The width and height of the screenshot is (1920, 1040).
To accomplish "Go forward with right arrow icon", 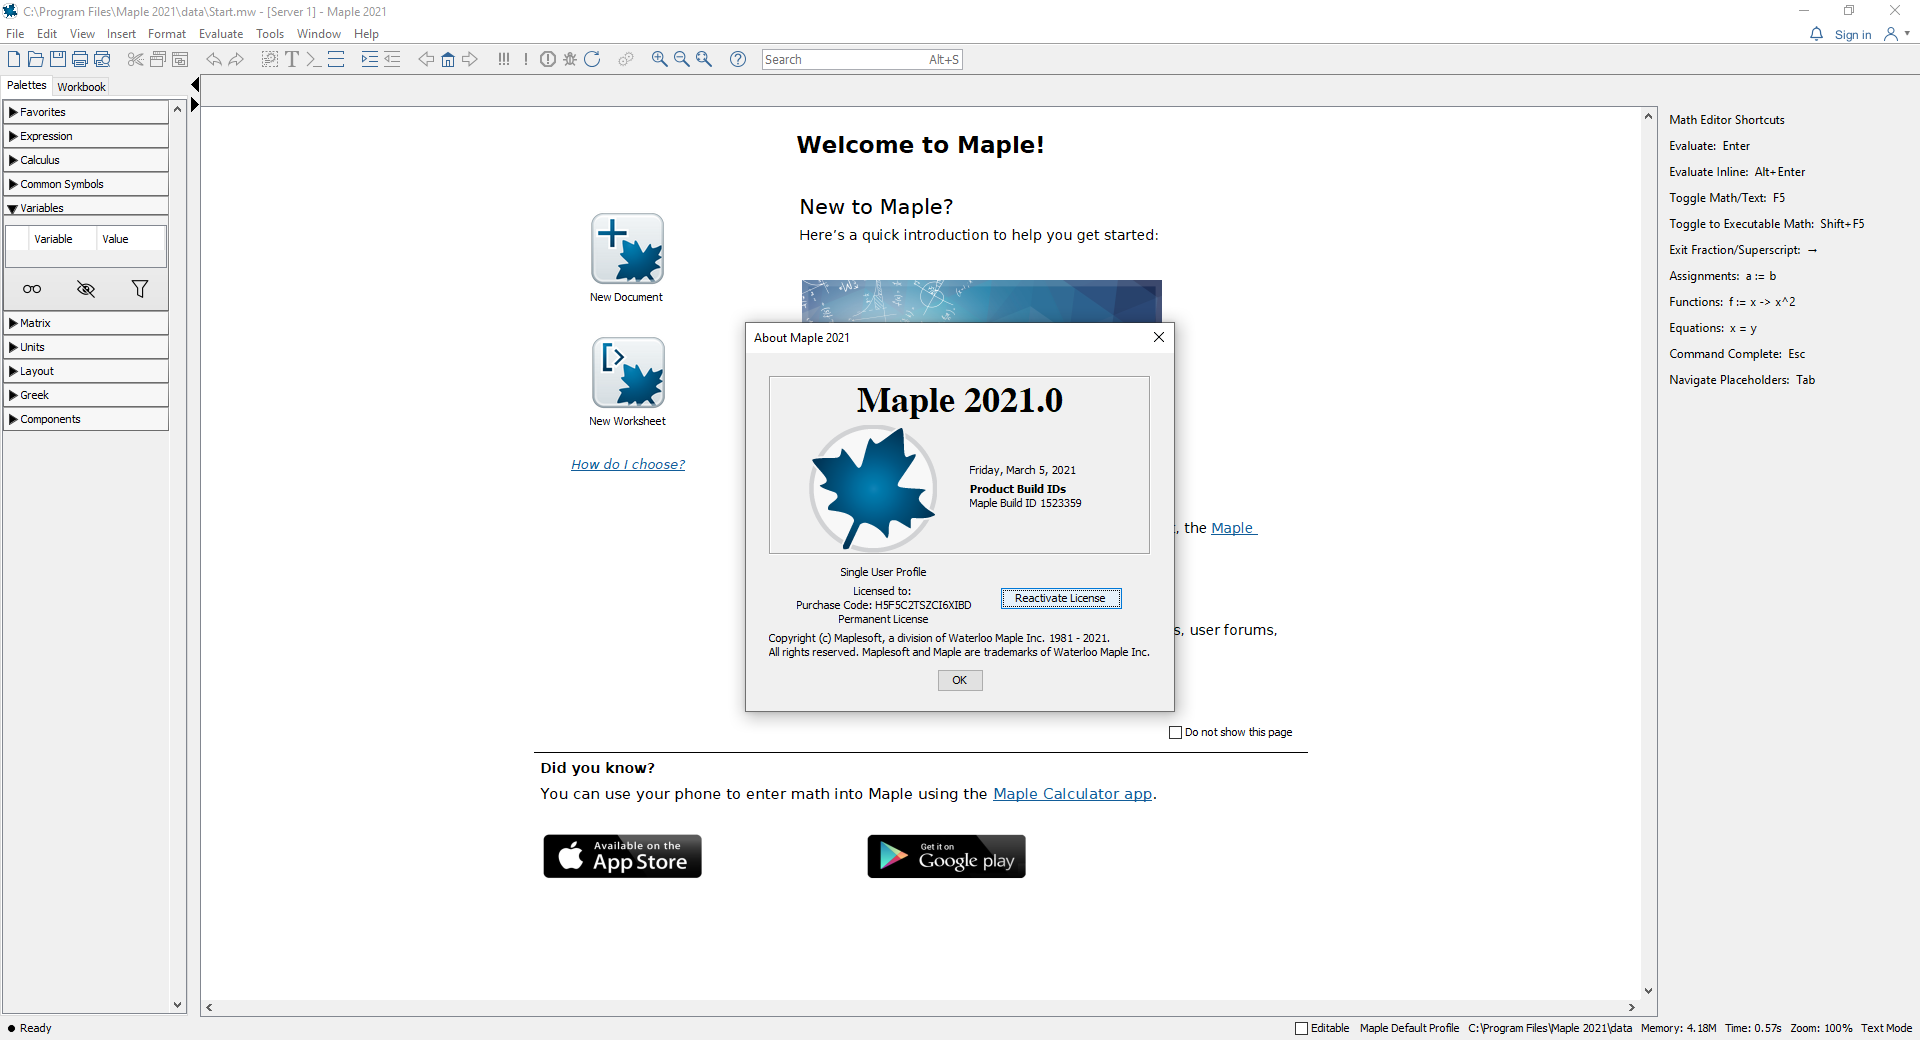I will click(x=470, y=59).
